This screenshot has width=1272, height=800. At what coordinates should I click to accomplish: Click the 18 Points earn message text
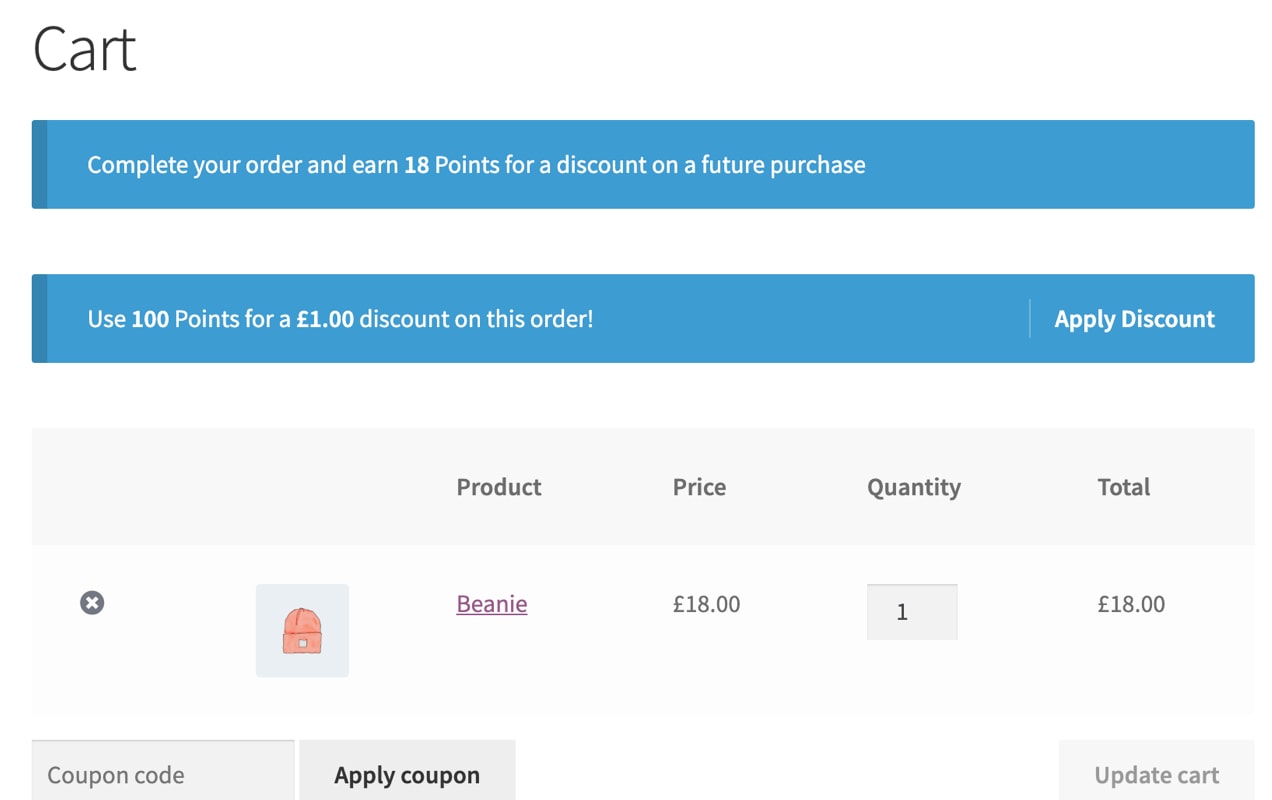(x=476, y=165)
